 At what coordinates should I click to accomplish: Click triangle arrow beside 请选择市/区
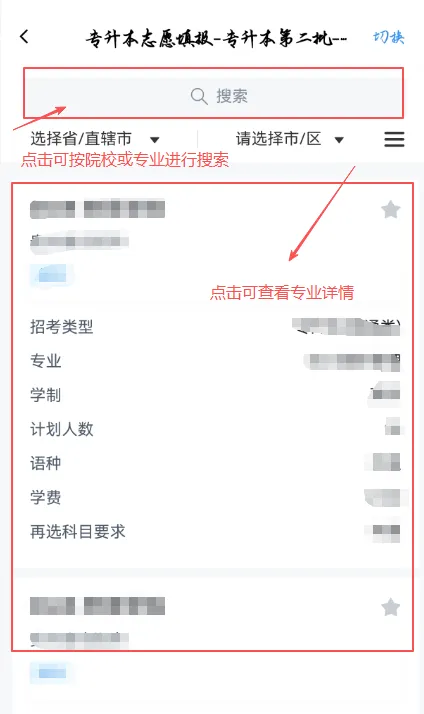(339, 140)
